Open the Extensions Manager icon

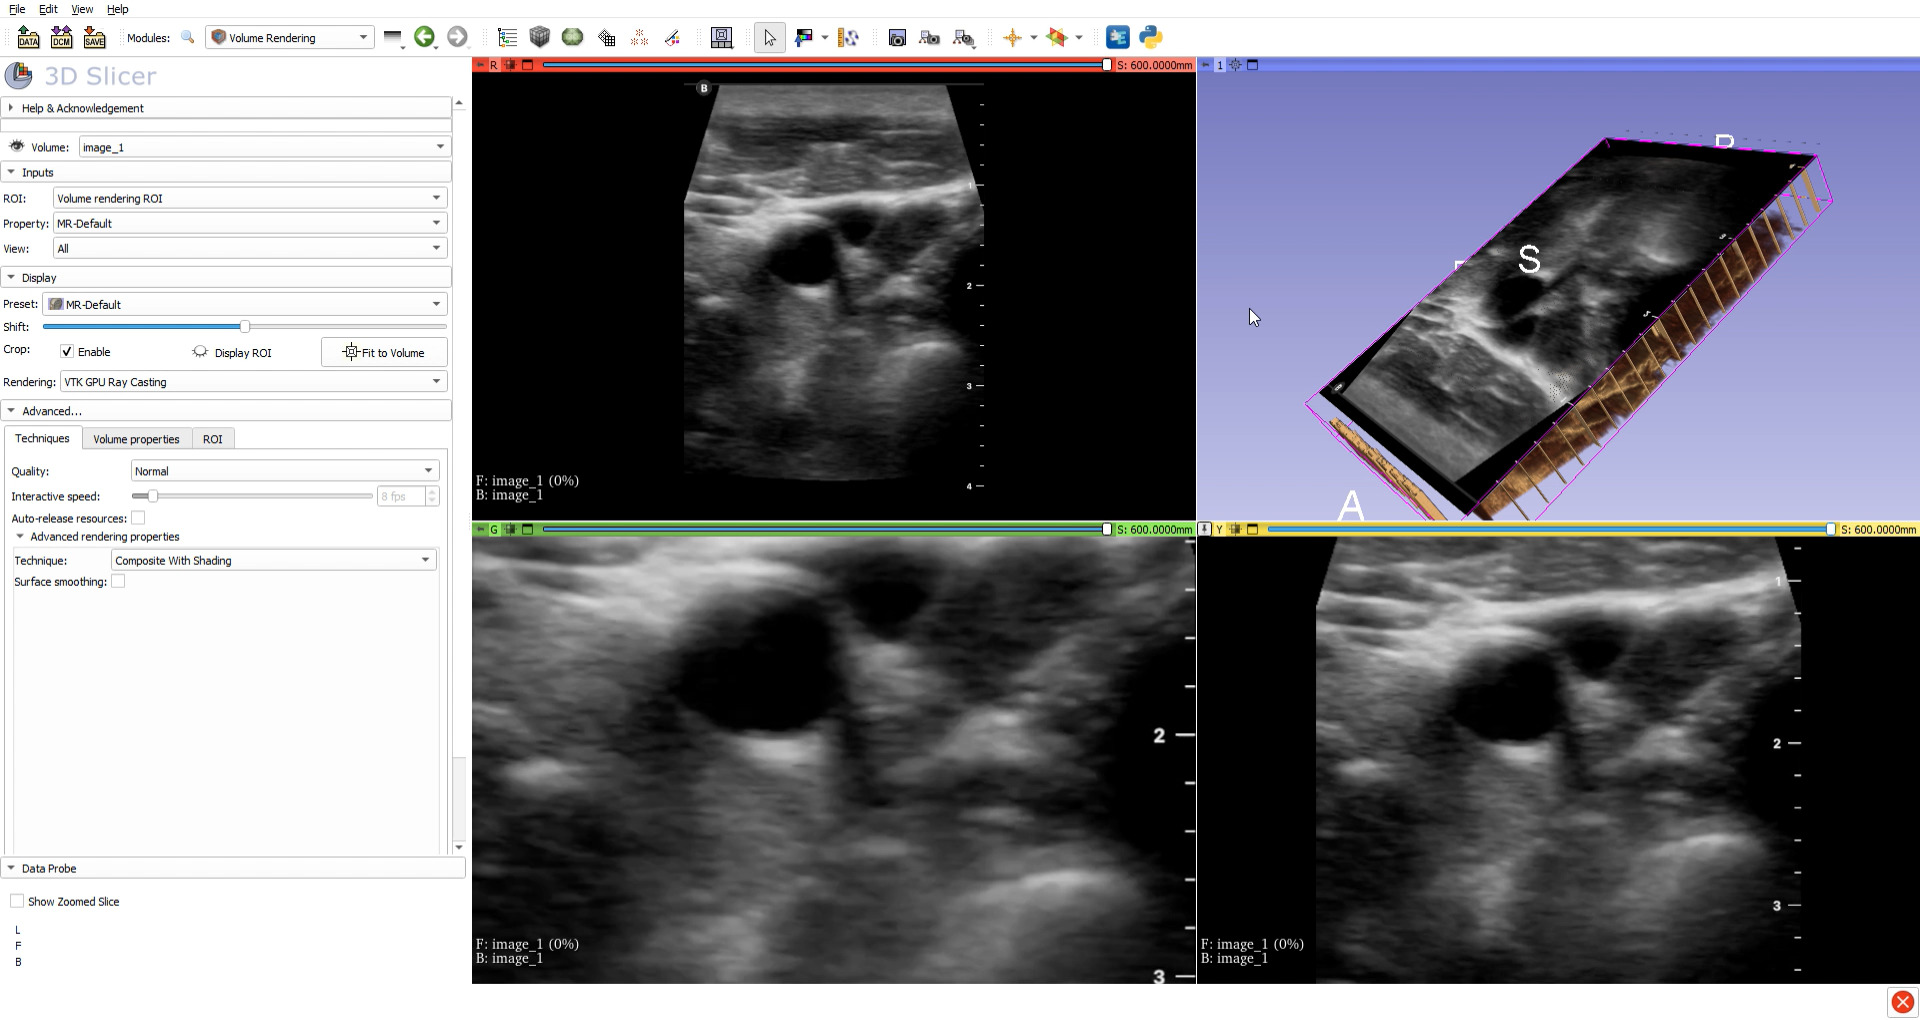click(x=1117, y=38)
